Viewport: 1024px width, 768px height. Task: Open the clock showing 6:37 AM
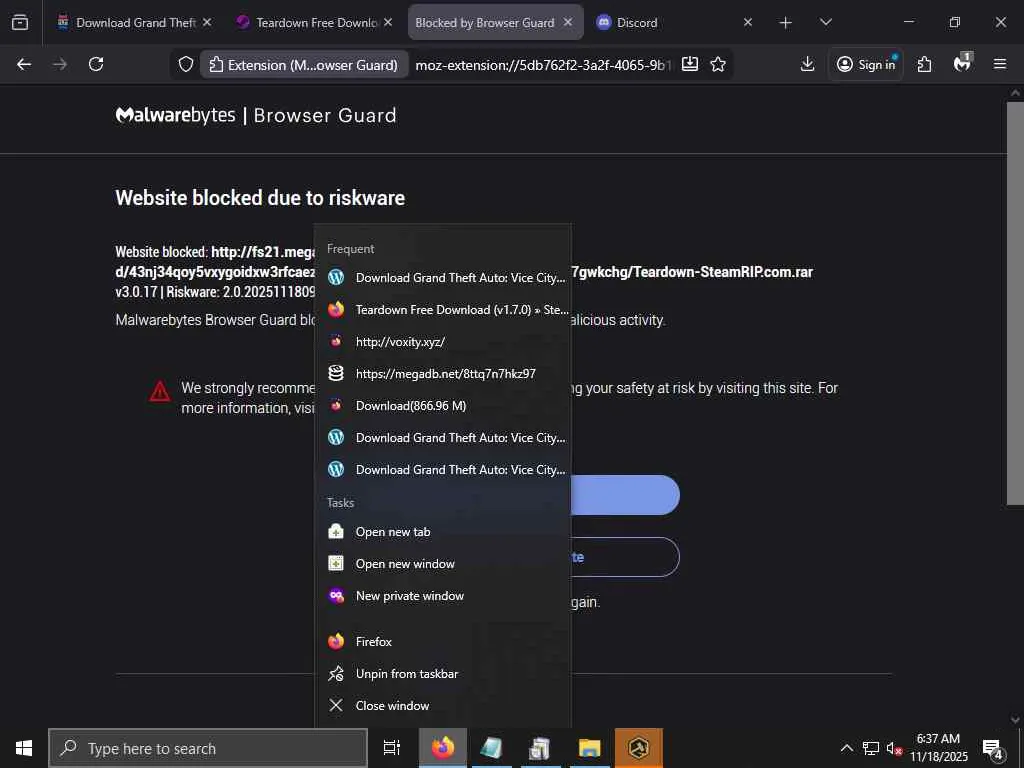[938, 748]
